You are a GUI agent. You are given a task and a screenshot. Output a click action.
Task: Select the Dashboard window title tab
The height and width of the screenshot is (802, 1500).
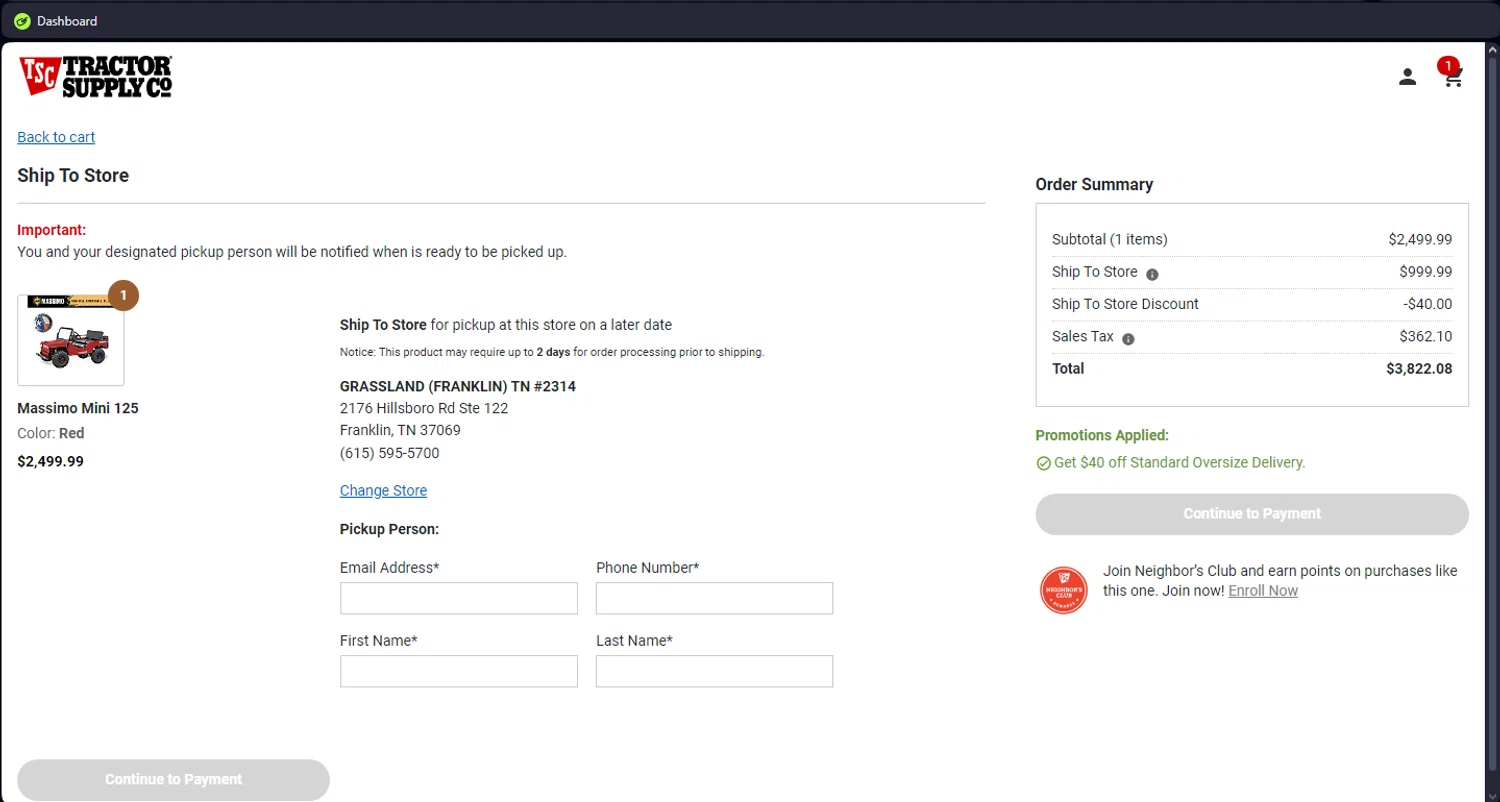[x=67, y=21]
